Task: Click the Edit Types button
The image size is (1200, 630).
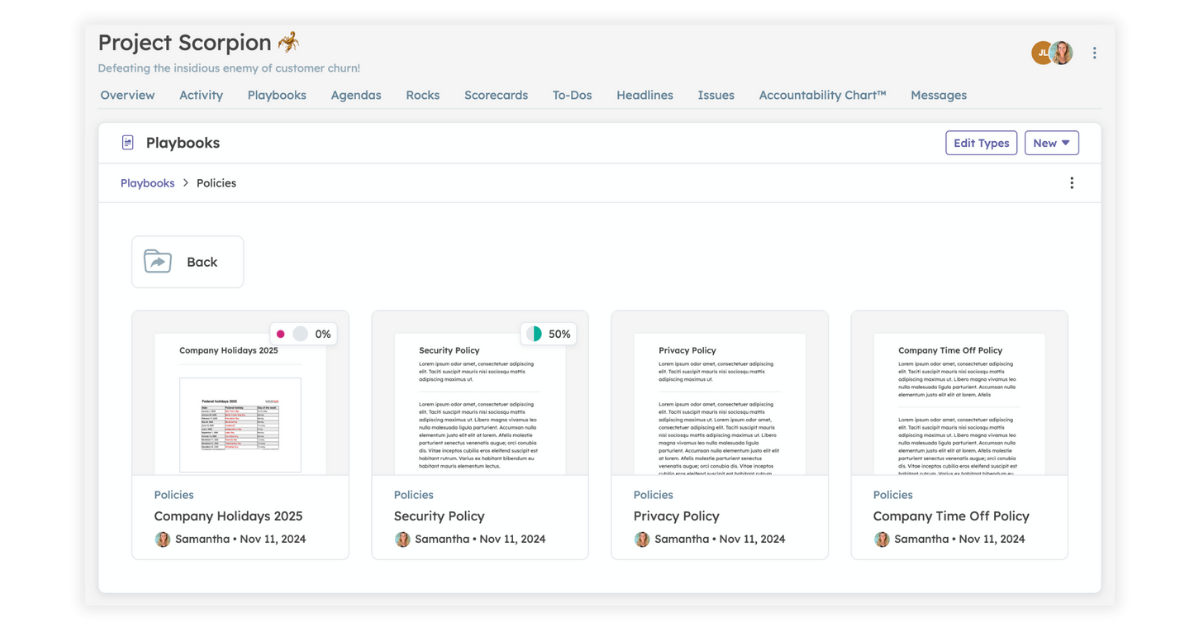Action: (981, 143)
